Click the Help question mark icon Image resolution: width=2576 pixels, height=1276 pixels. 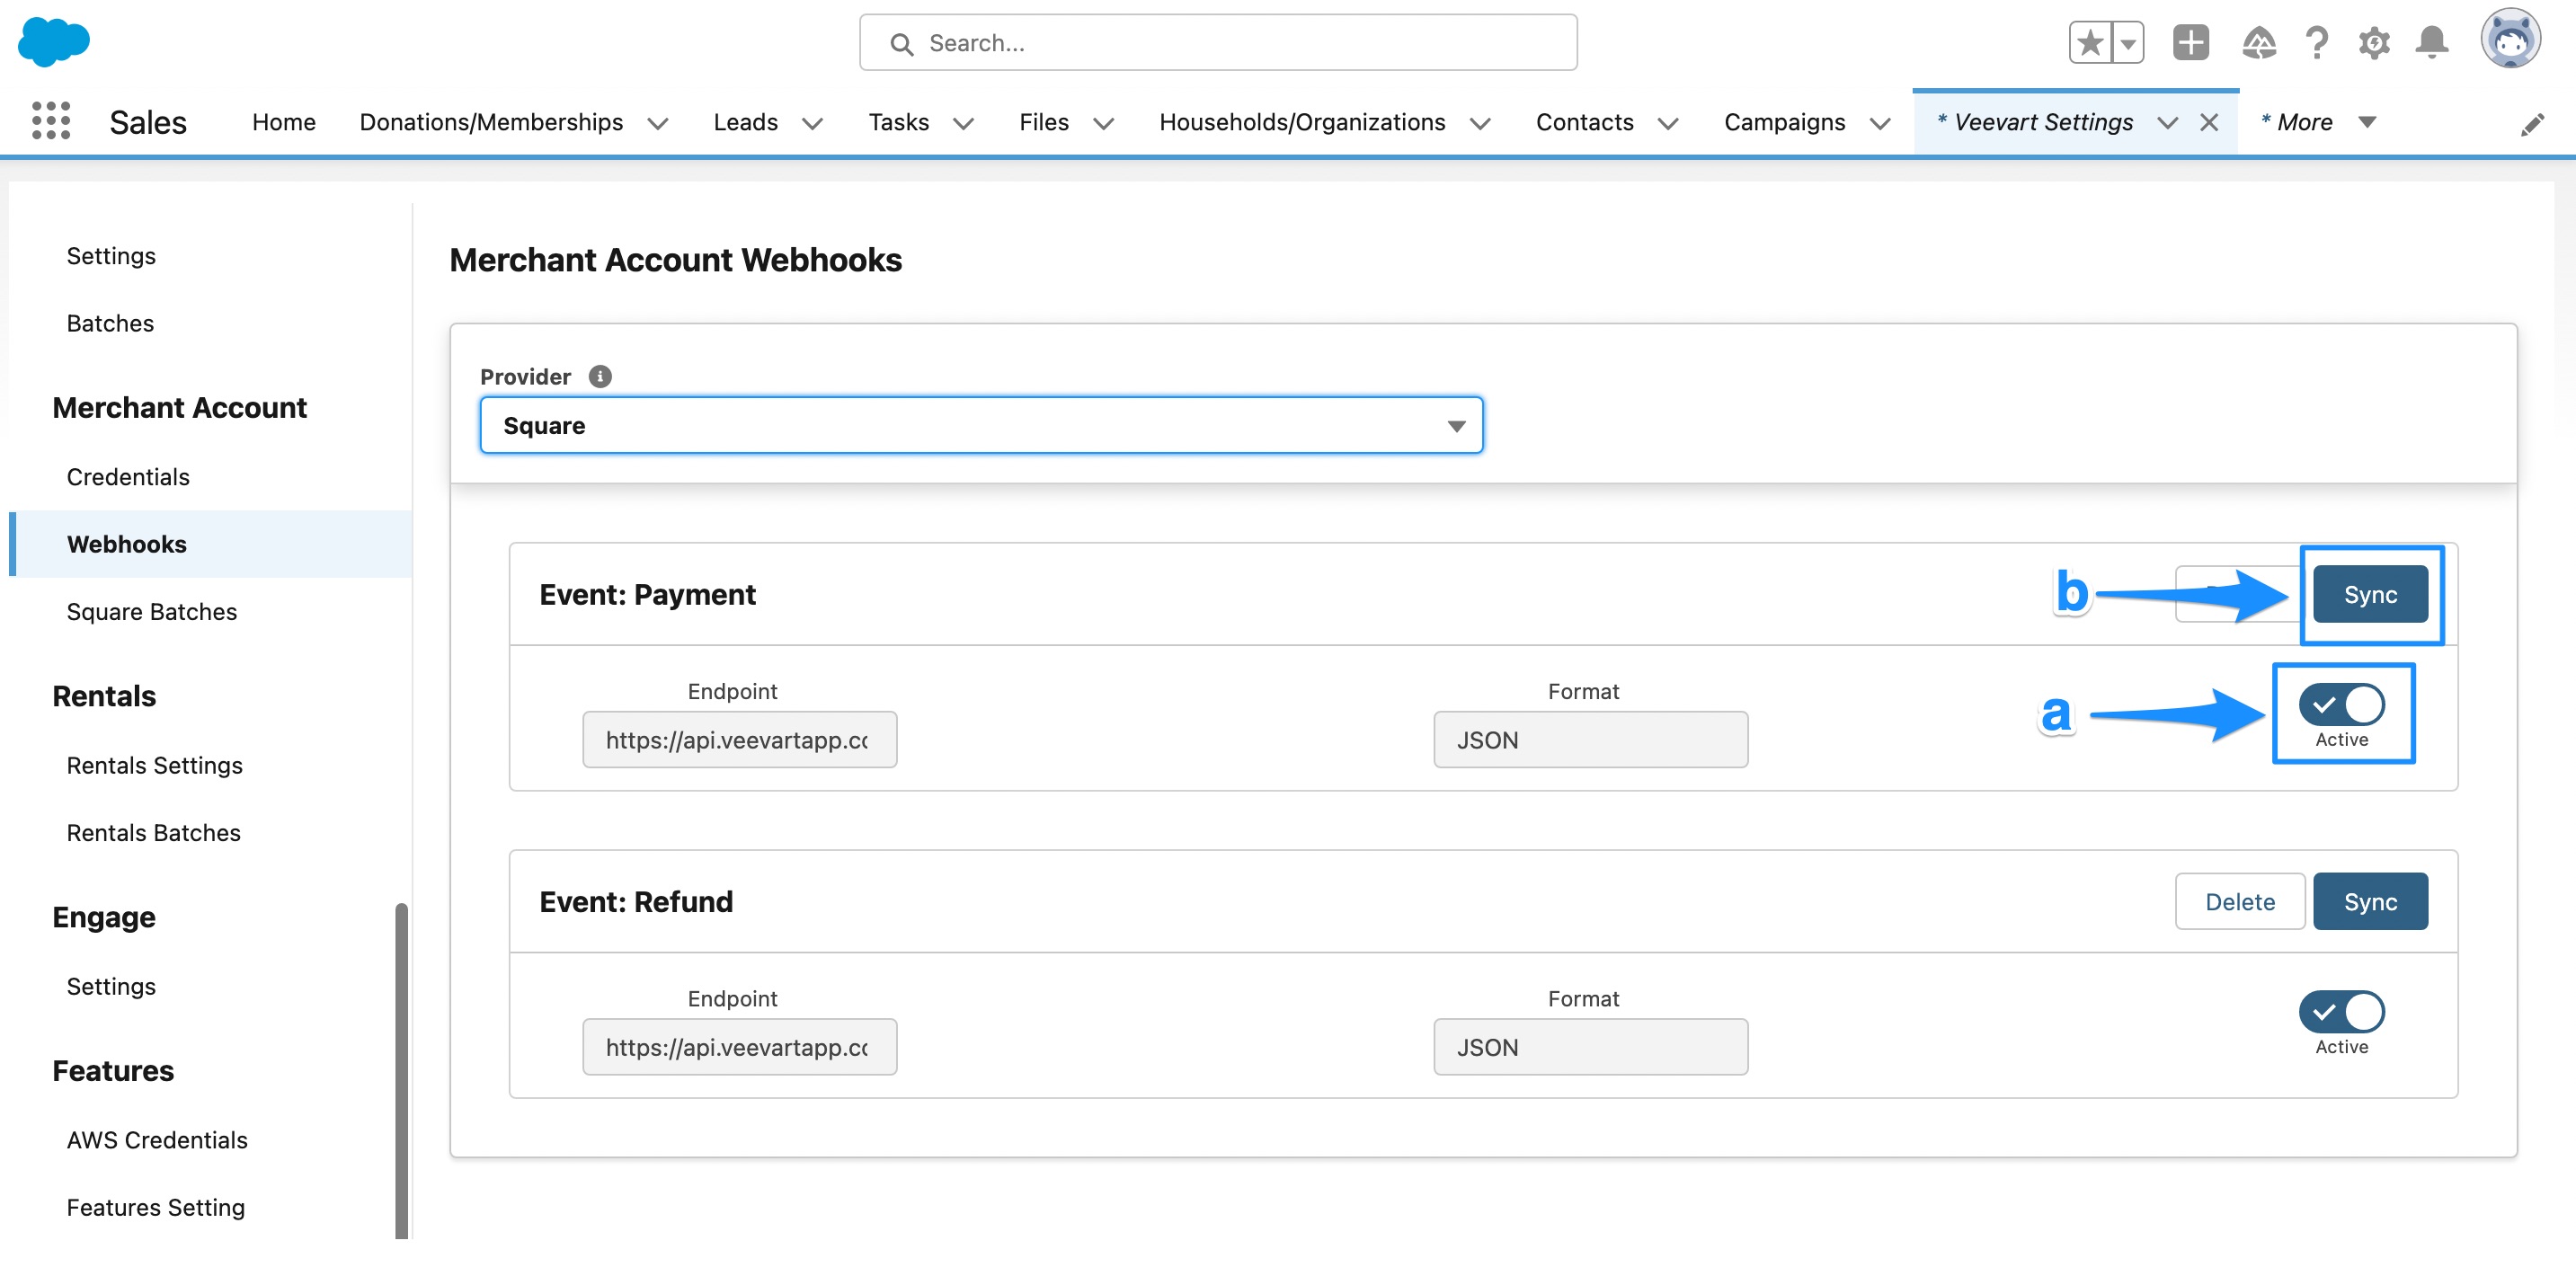click(2316, 42)
